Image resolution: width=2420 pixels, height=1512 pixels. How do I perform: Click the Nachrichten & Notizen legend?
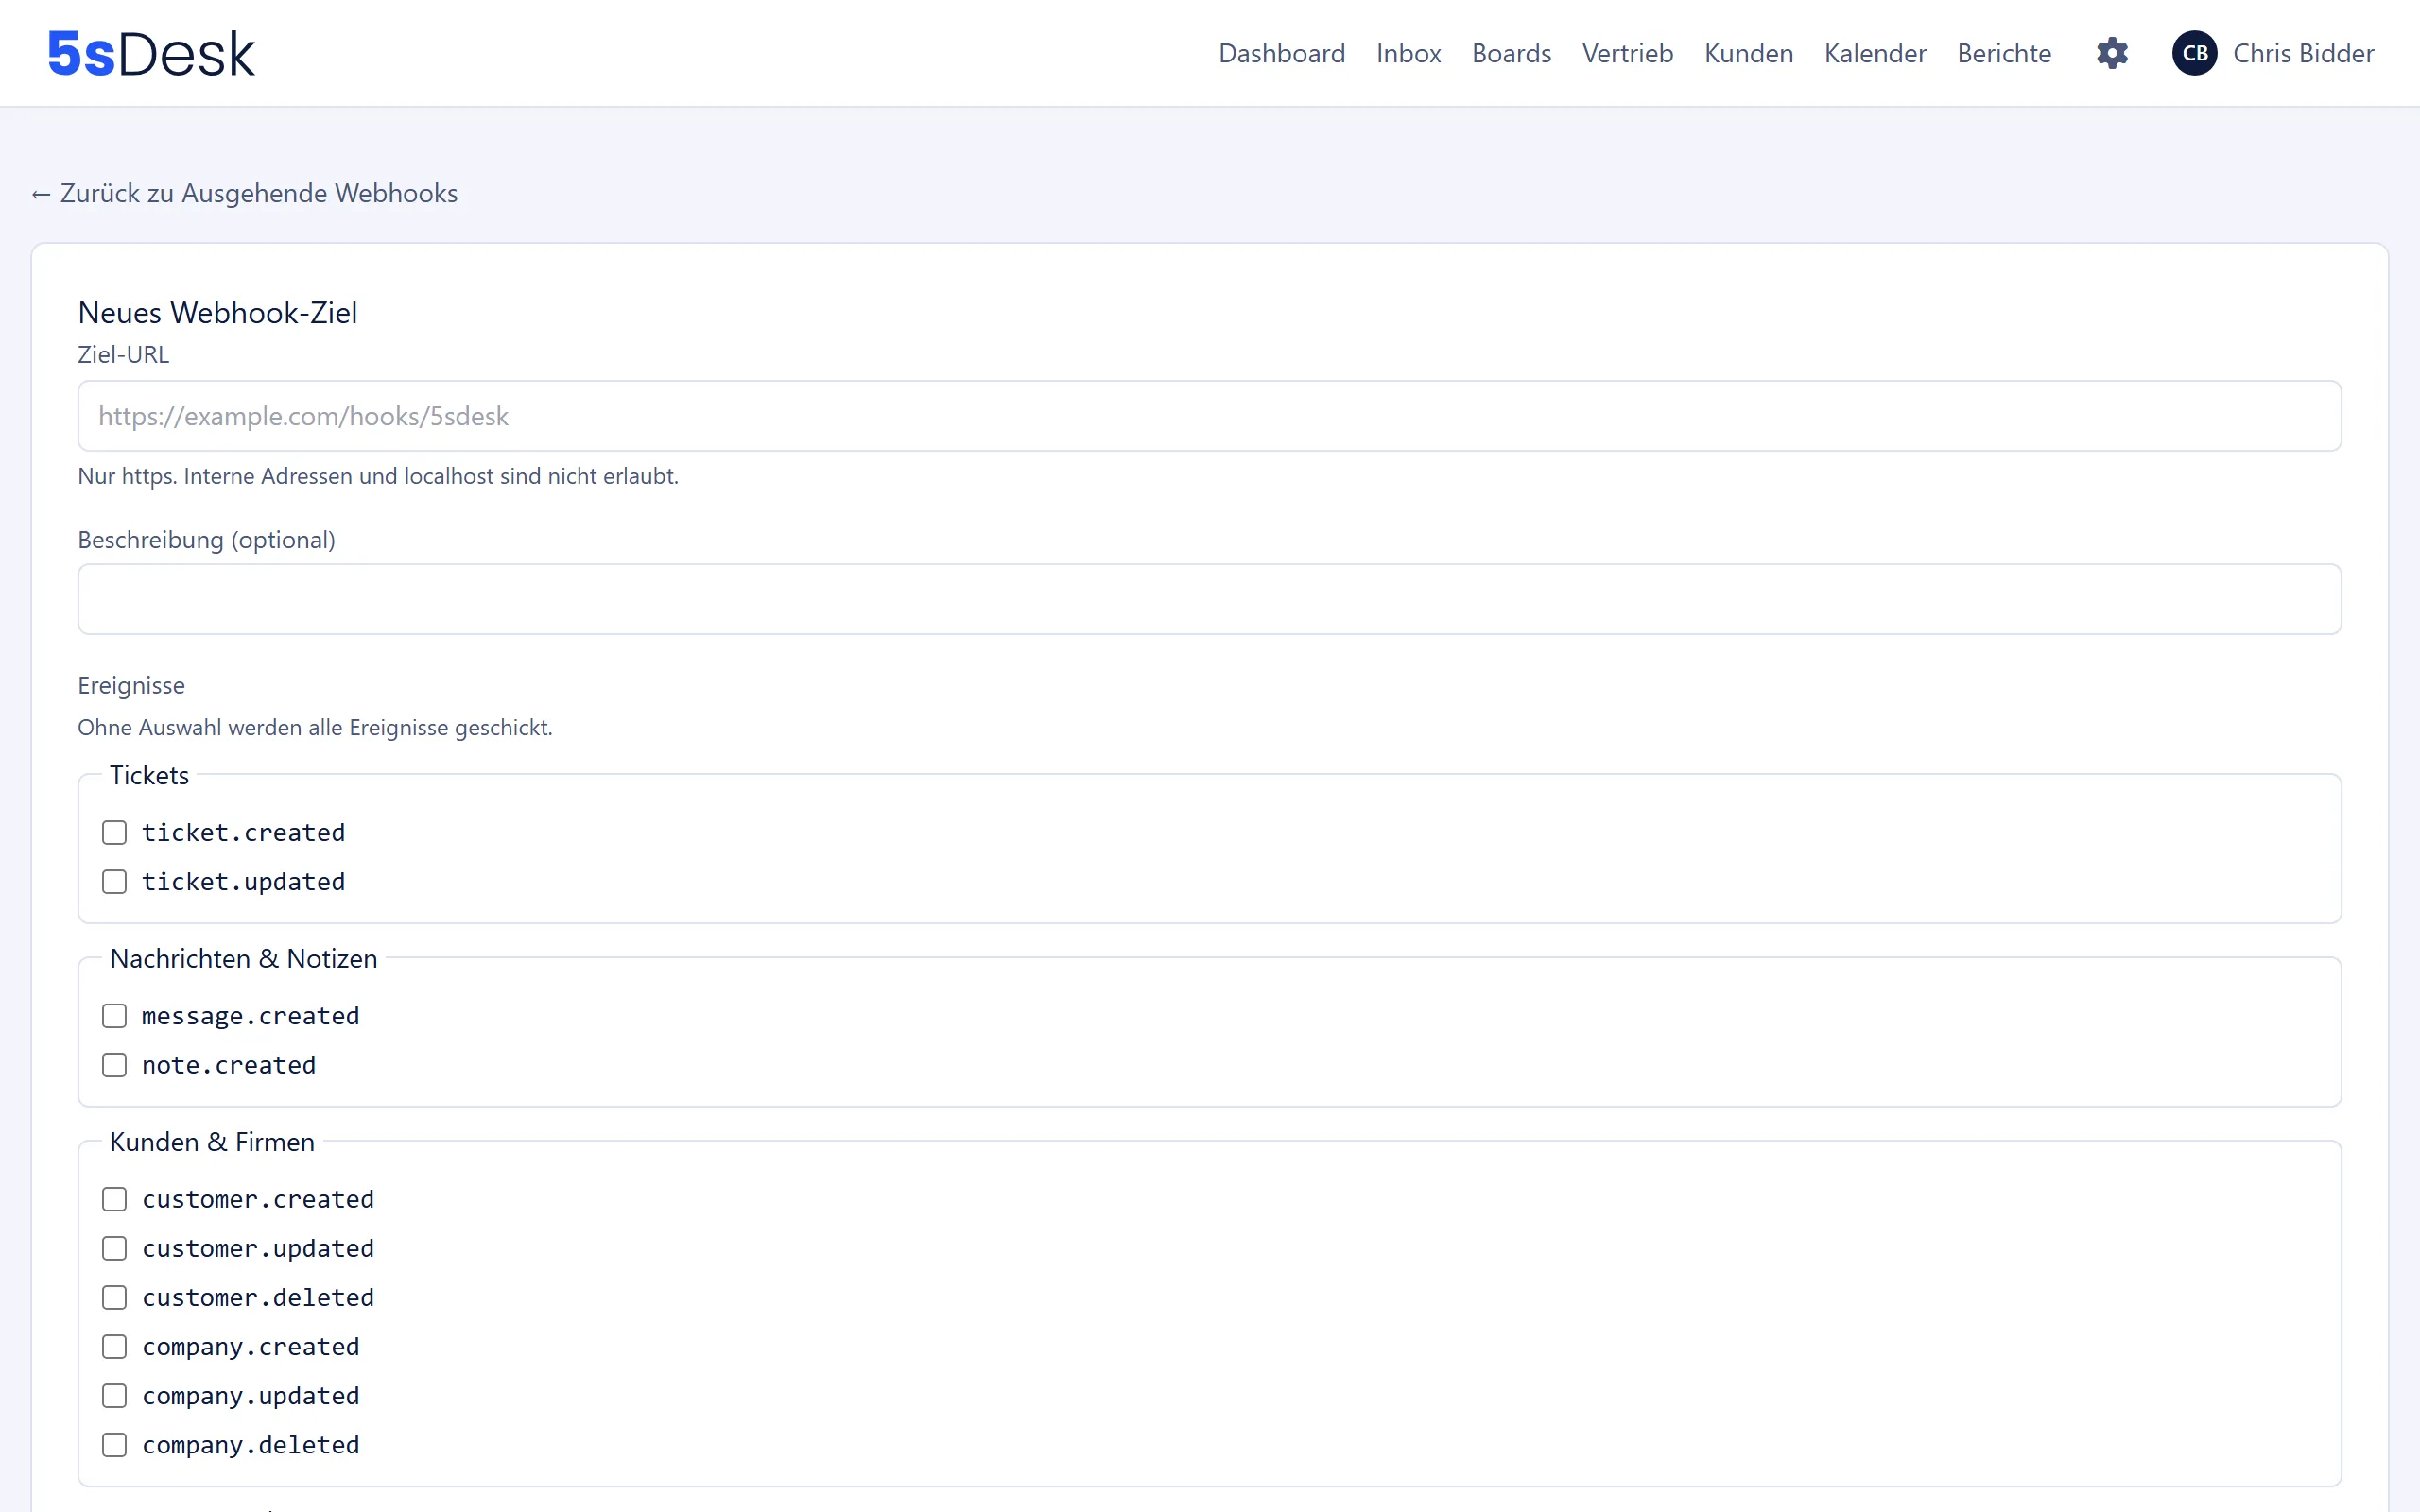click(244, 957)
